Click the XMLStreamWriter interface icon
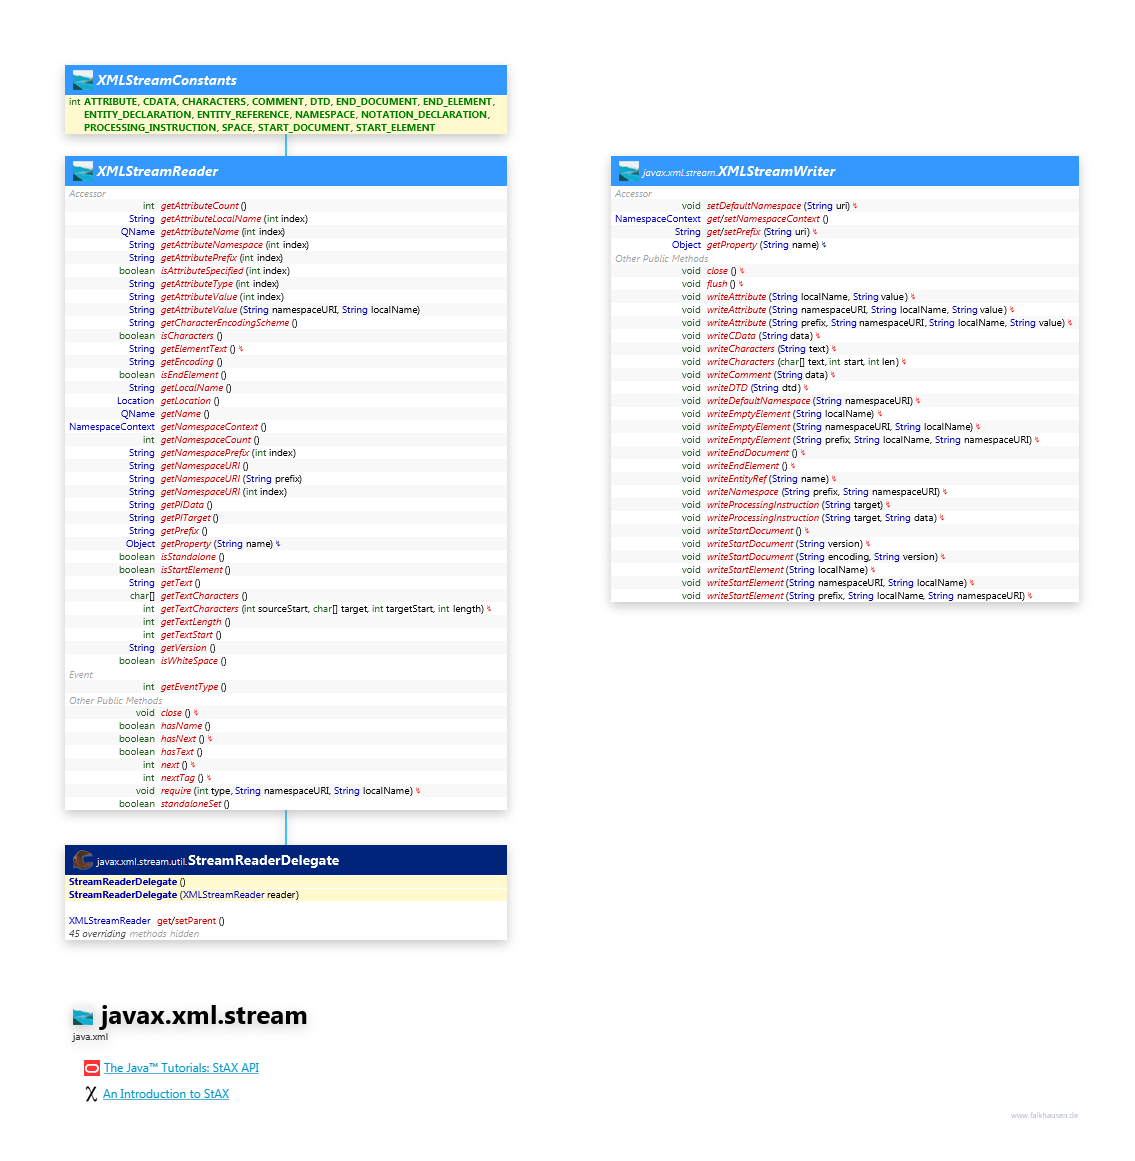Screen dimensions: 1135x1161 629,171
